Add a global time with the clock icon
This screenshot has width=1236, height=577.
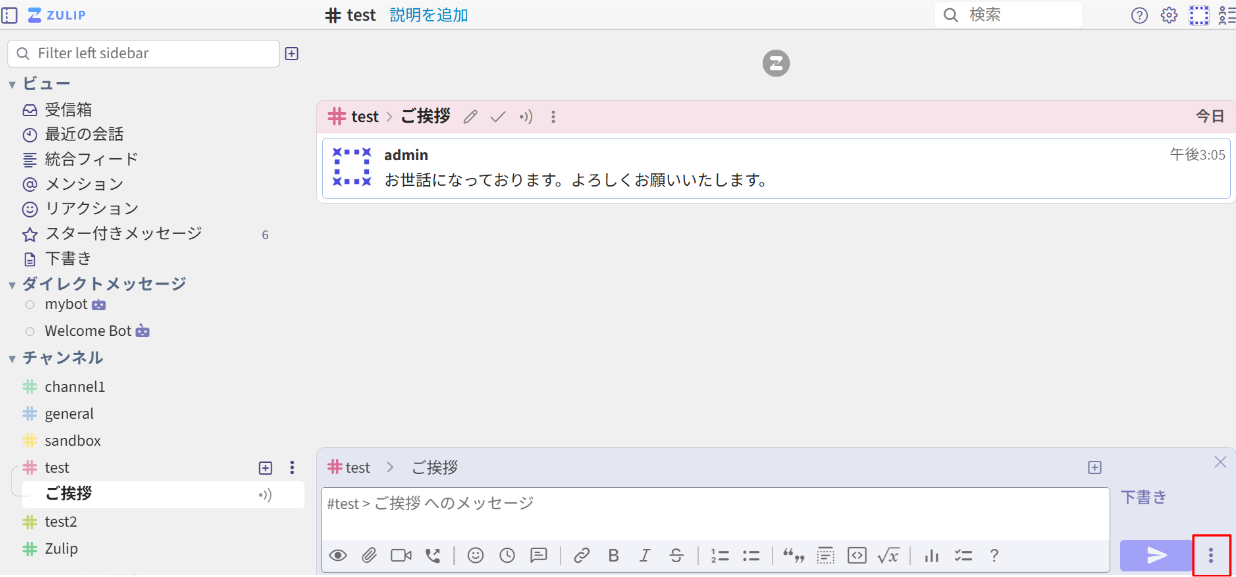(x=507, y=555)
